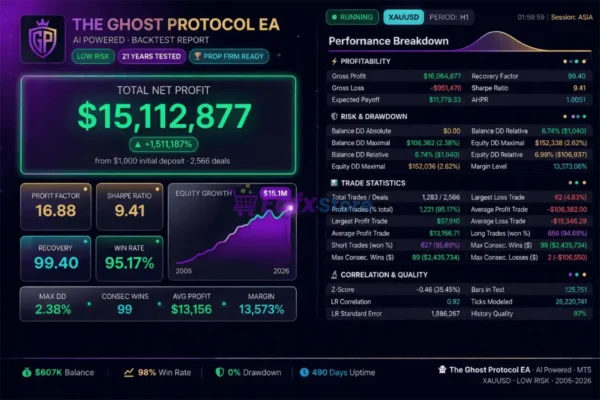
Task: Click the Long Trades (won %) row
Action: click(528, 233)
